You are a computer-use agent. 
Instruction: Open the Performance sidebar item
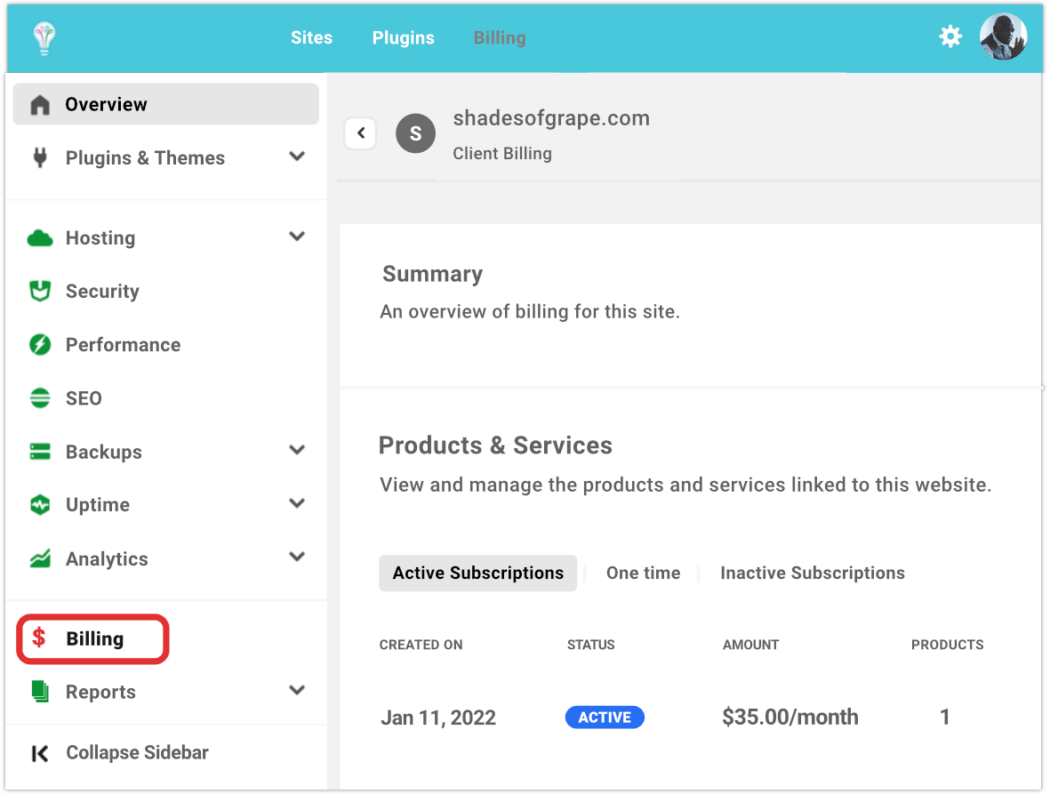(123, 345)
